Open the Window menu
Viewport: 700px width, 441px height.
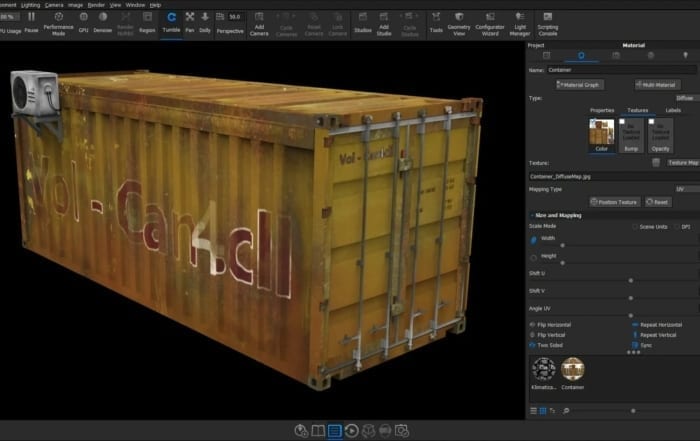135,5
